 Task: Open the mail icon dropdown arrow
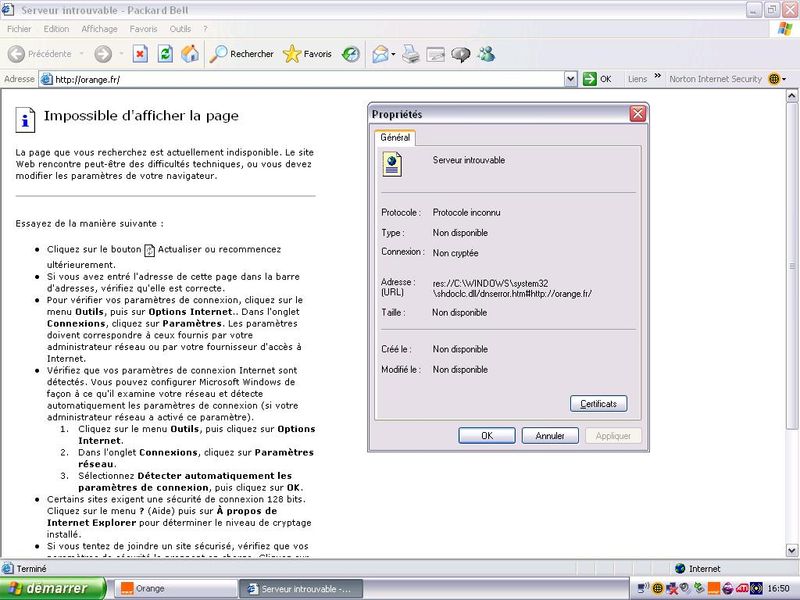point(394,54)
